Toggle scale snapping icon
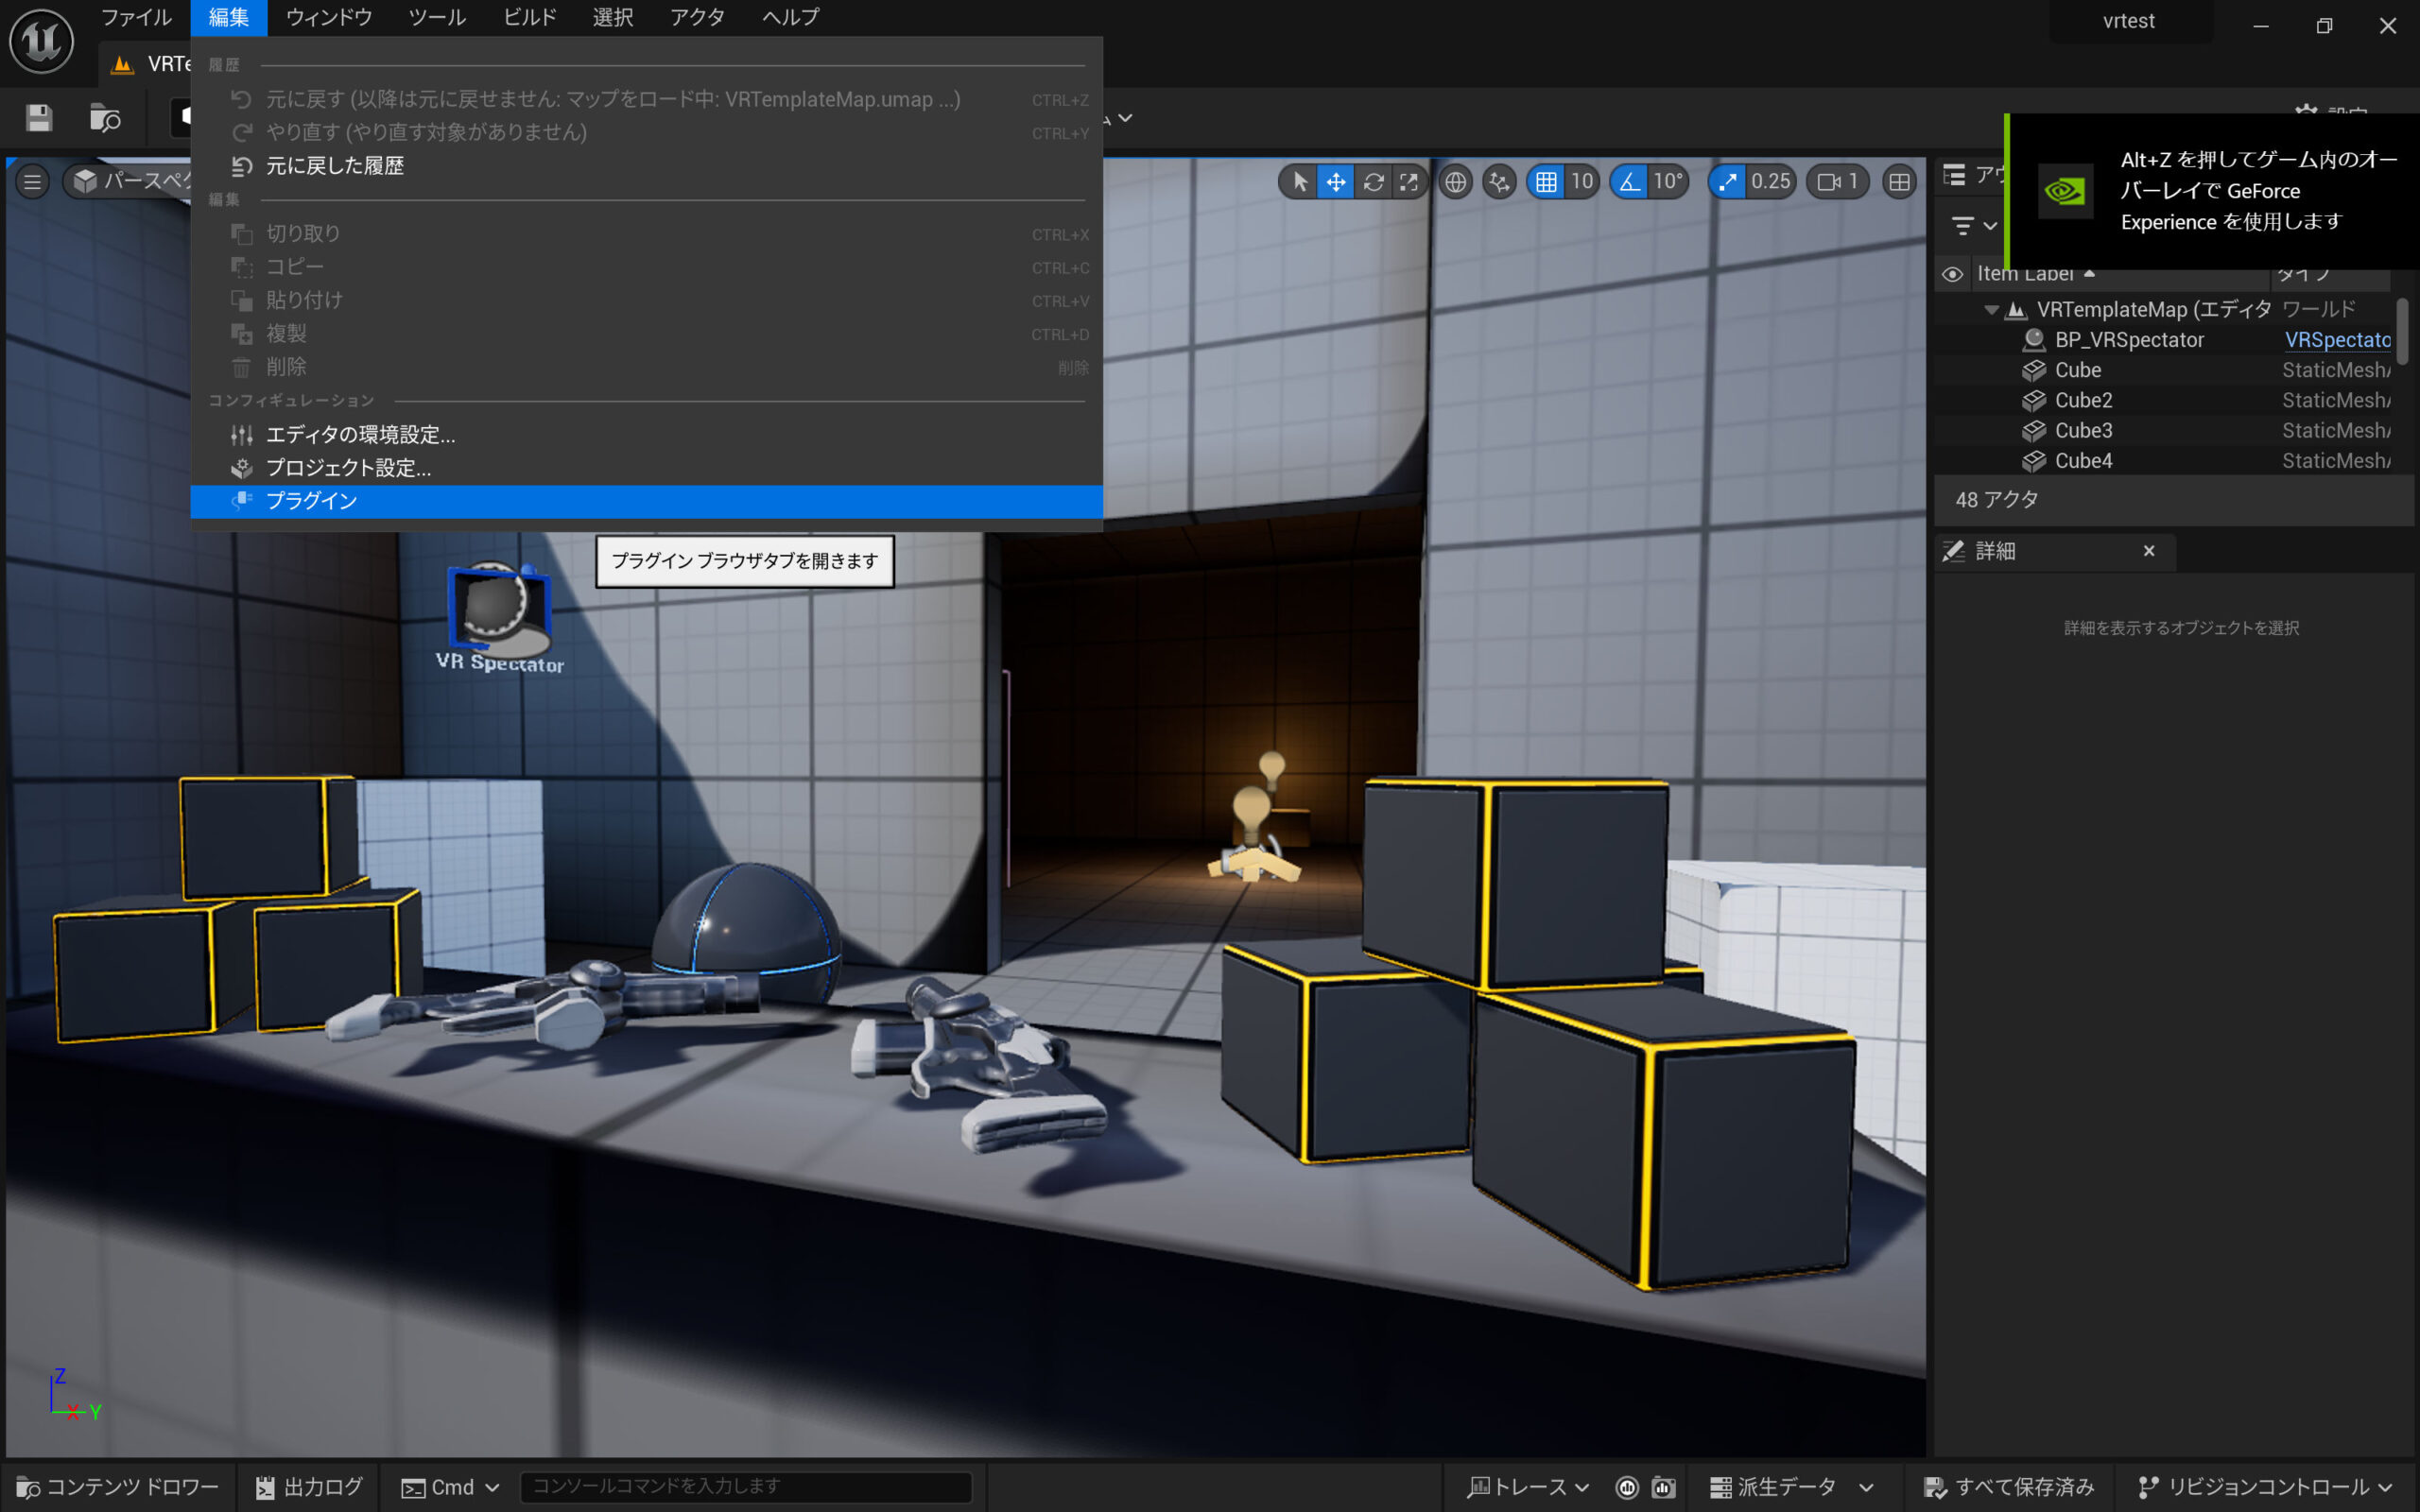Viewport: 2420px width, 1512px height. point(1727,182)
